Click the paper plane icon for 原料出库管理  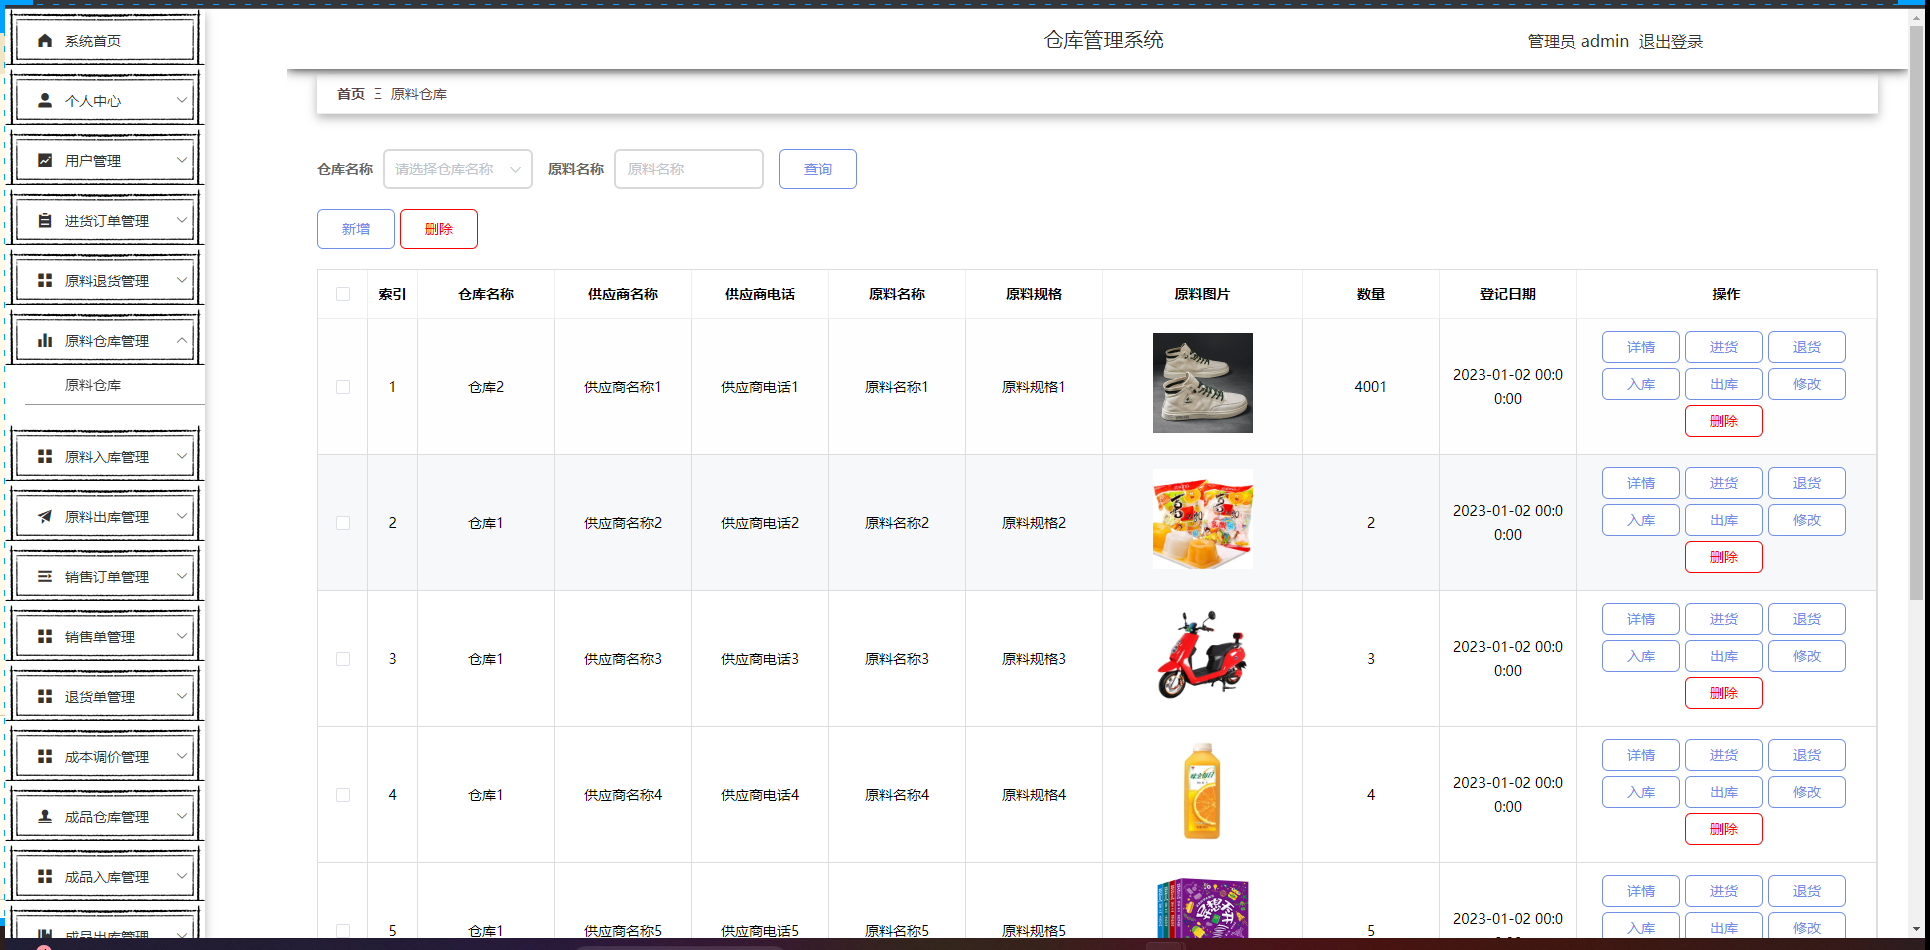pos(45,516)
